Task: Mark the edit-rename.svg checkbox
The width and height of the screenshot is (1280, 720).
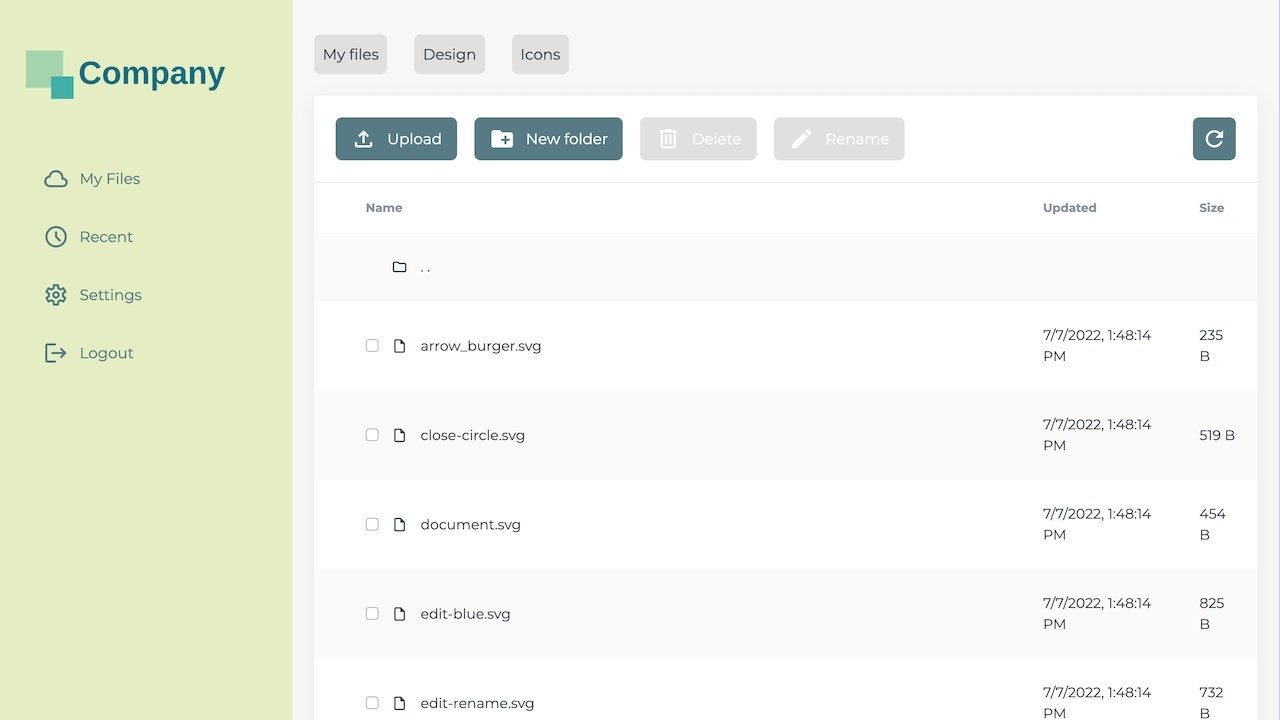Action: [372, 703]
